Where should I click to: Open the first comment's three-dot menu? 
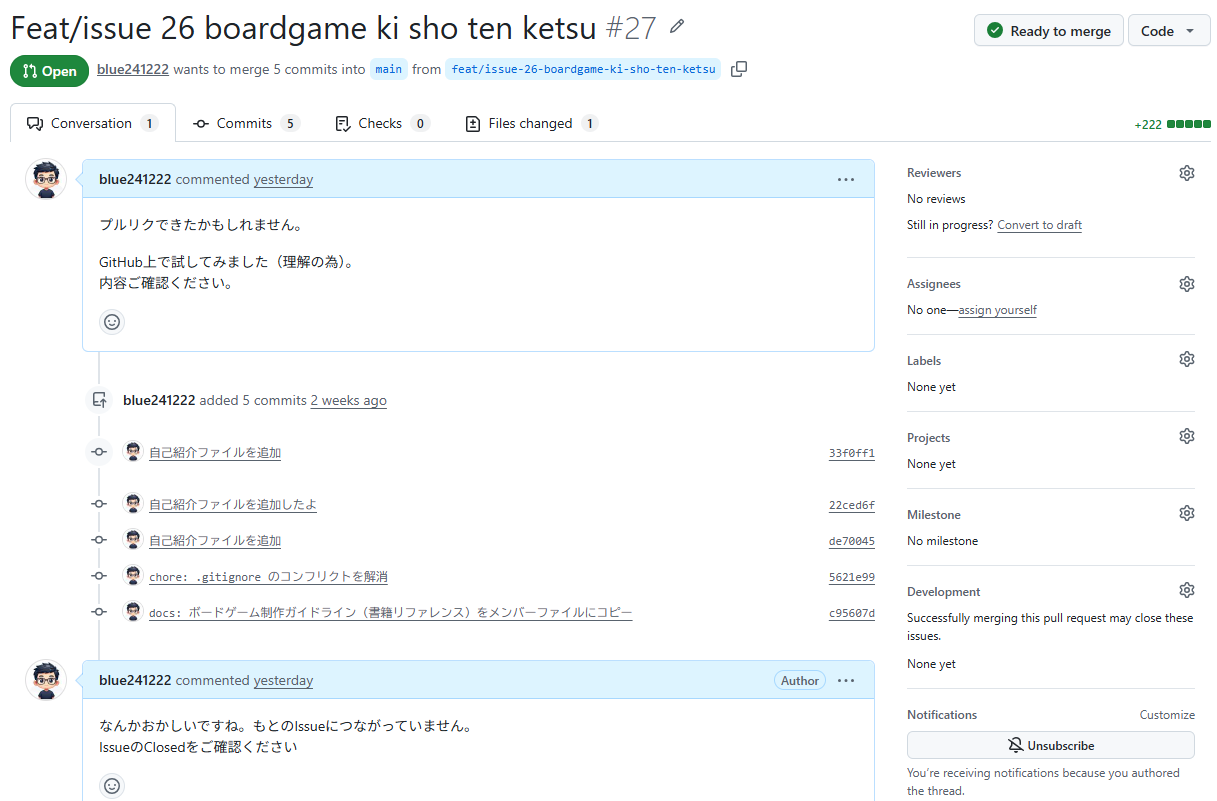pyautogui.click(x=846, y=180)
